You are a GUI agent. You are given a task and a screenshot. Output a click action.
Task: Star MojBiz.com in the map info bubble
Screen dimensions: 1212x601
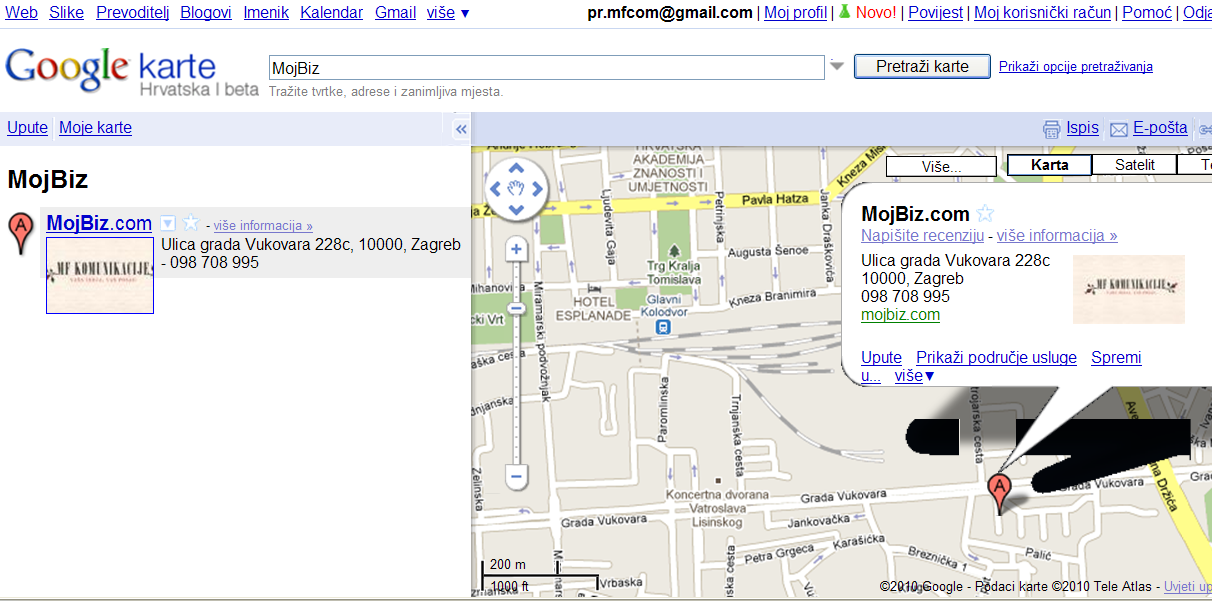985,213
